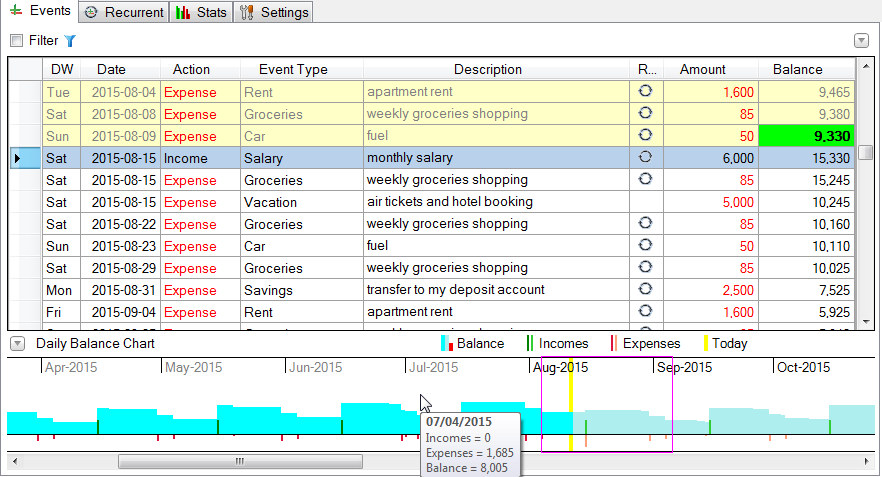
Task: Collapse the Daily Balance Chart panel
Action: click(x=17, y=344)
